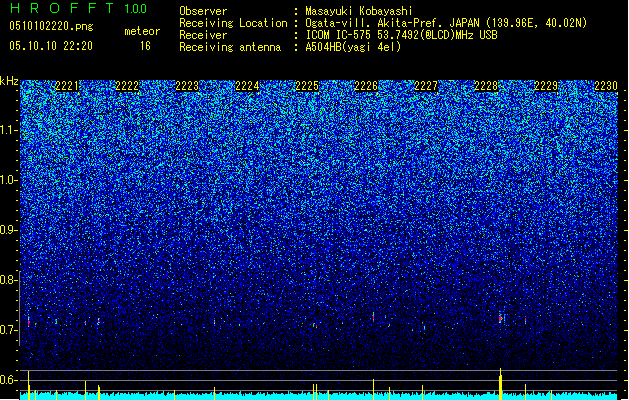Viewport: 629px width, 400px height.
Task: Click the 2228 time marker
Action: [x=486, y=86]
